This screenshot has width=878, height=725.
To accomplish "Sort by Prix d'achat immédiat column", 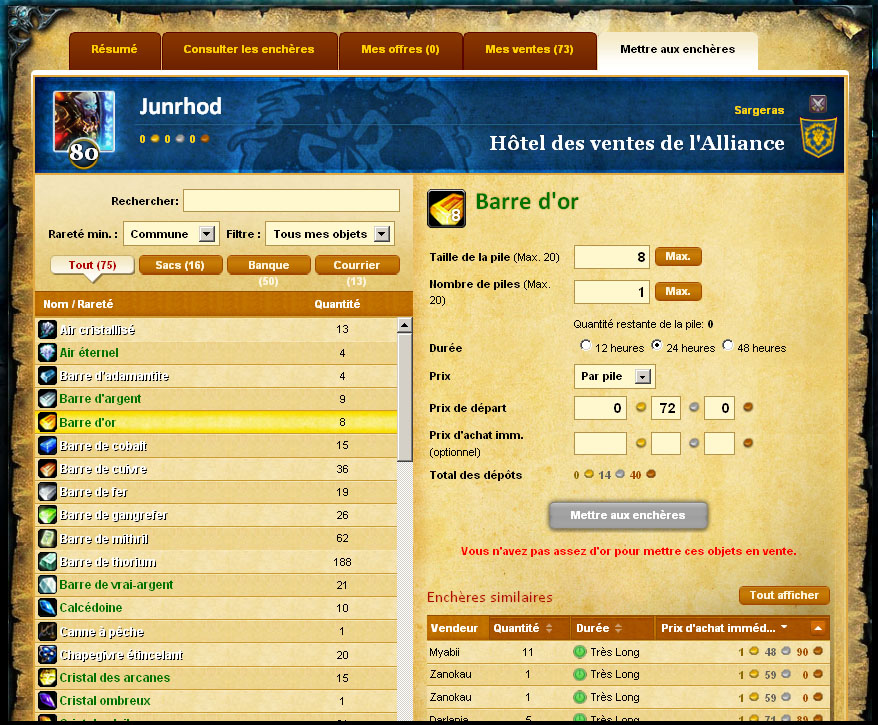I will [724, 628].
